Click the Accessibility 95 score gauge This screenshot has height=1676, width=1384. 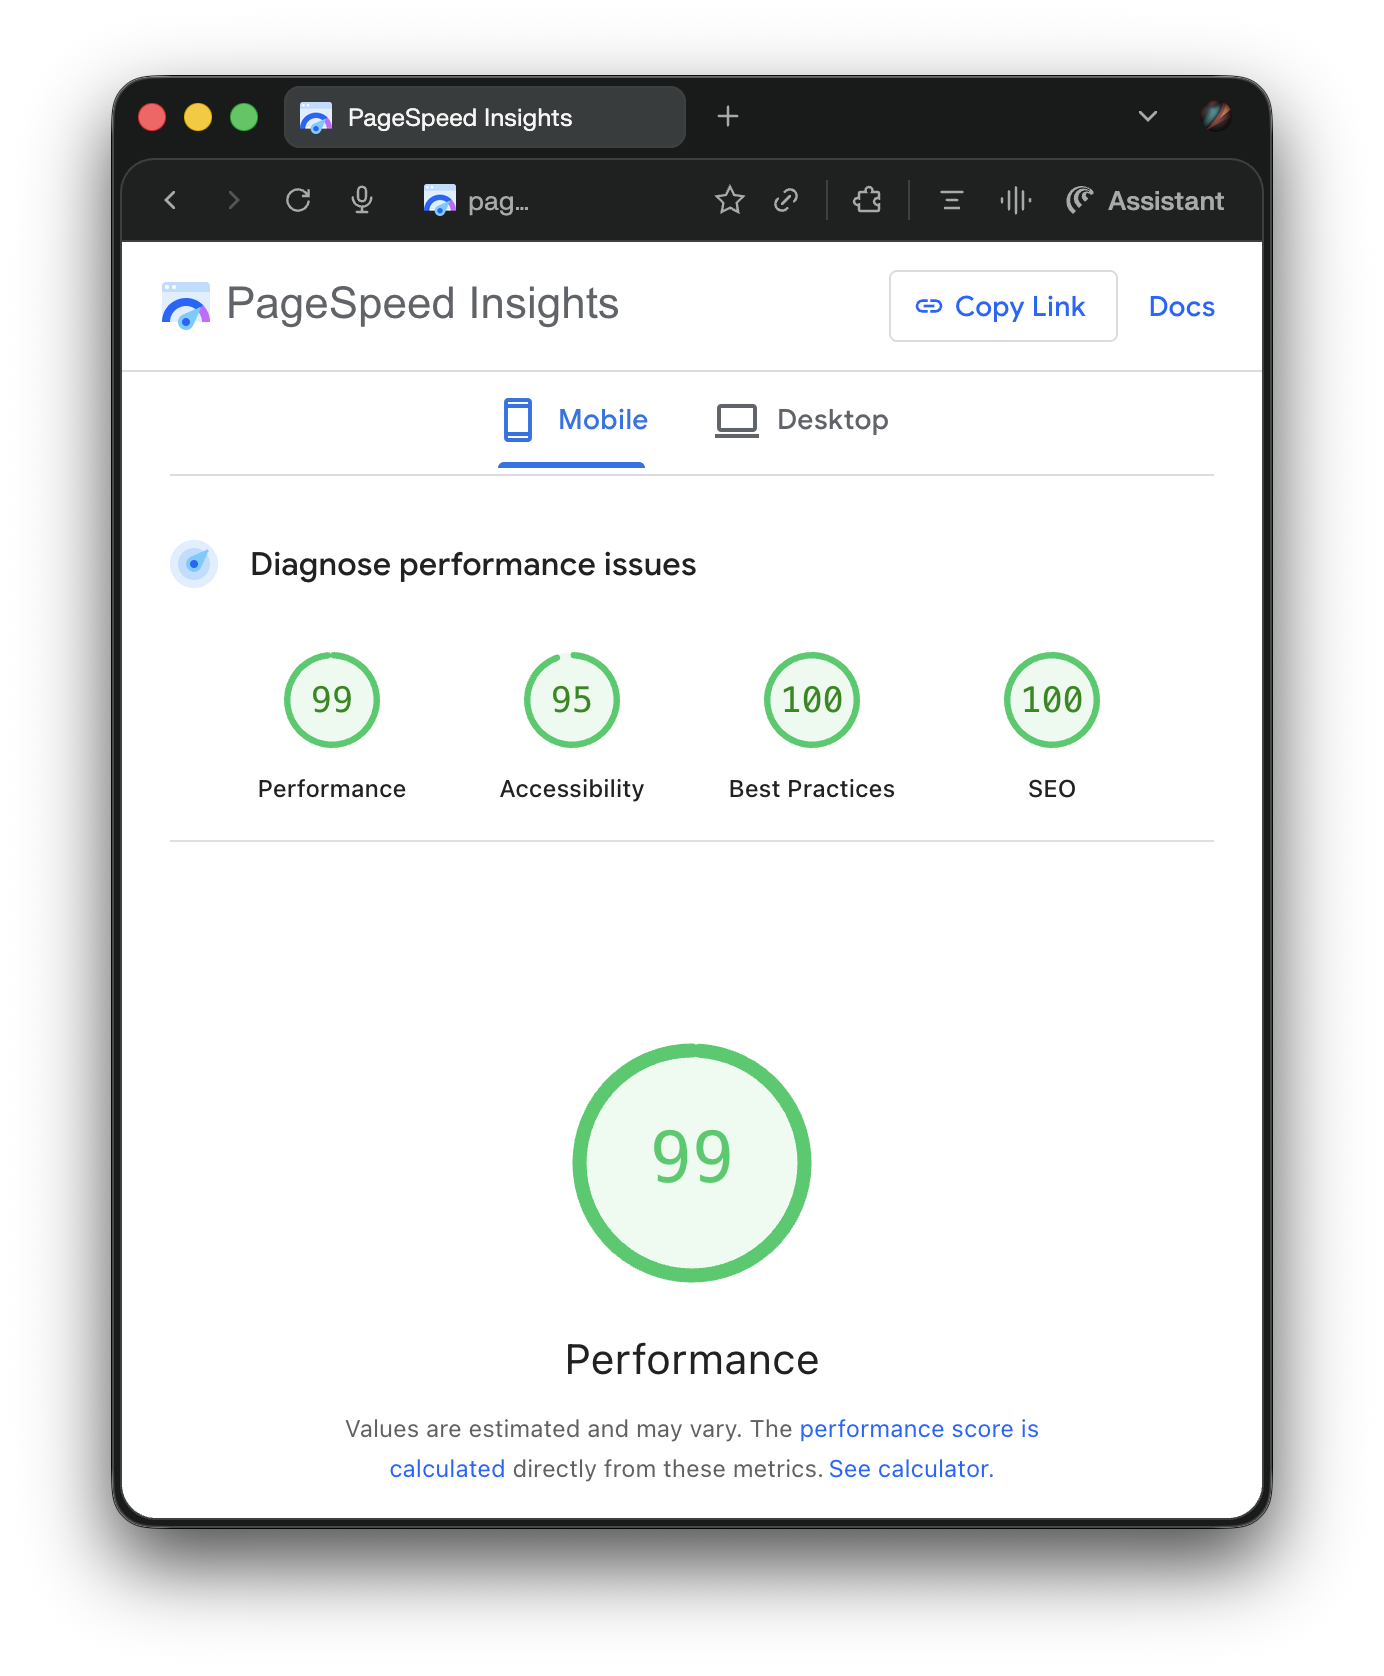tap(572, 700)
